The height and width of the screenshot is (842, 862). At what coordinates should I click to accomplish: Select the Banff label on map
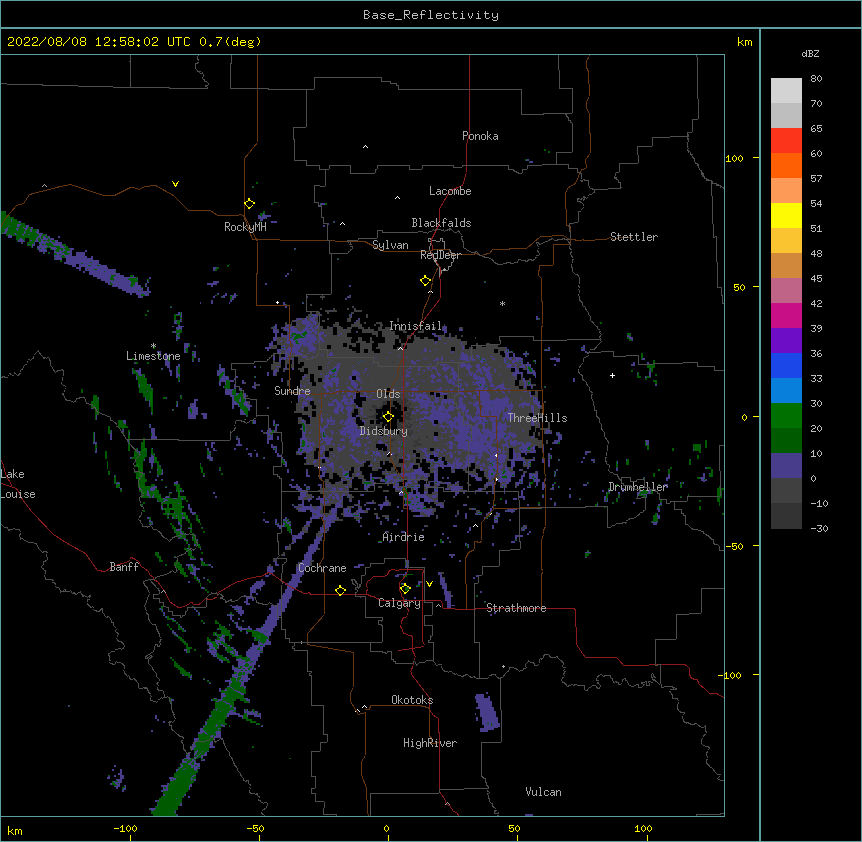click(x=124, y=567)
